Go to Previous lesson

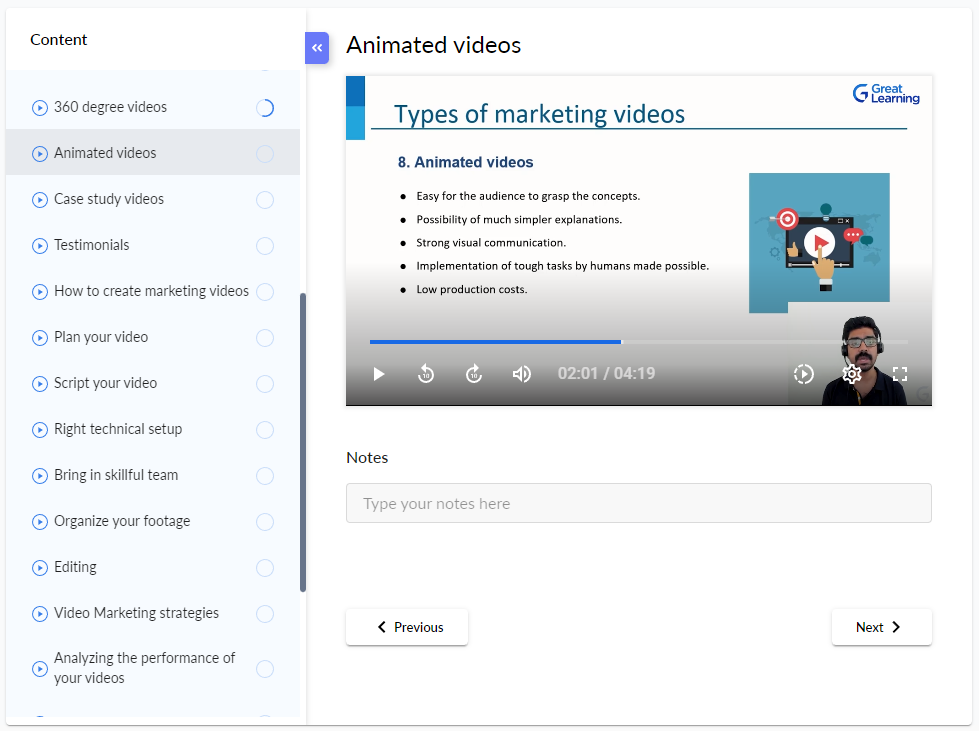coord(407,627)
